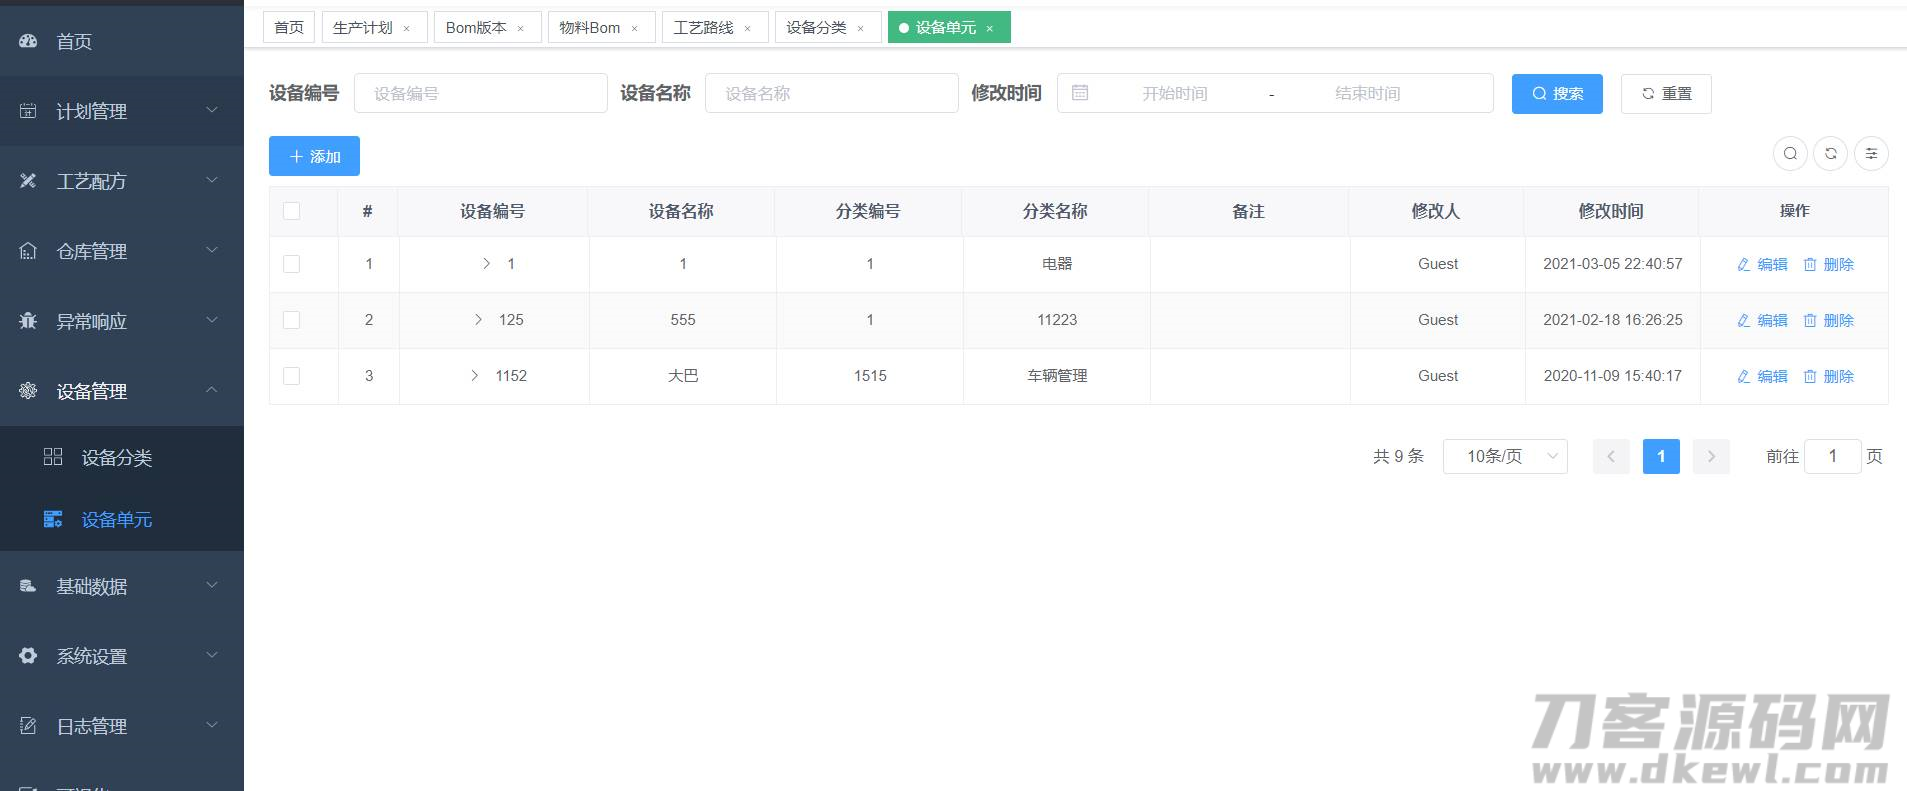The width and height of the screenshot is (1907, 791).
Task: Expand row with device number 125
Action: (x=478, y=320)
